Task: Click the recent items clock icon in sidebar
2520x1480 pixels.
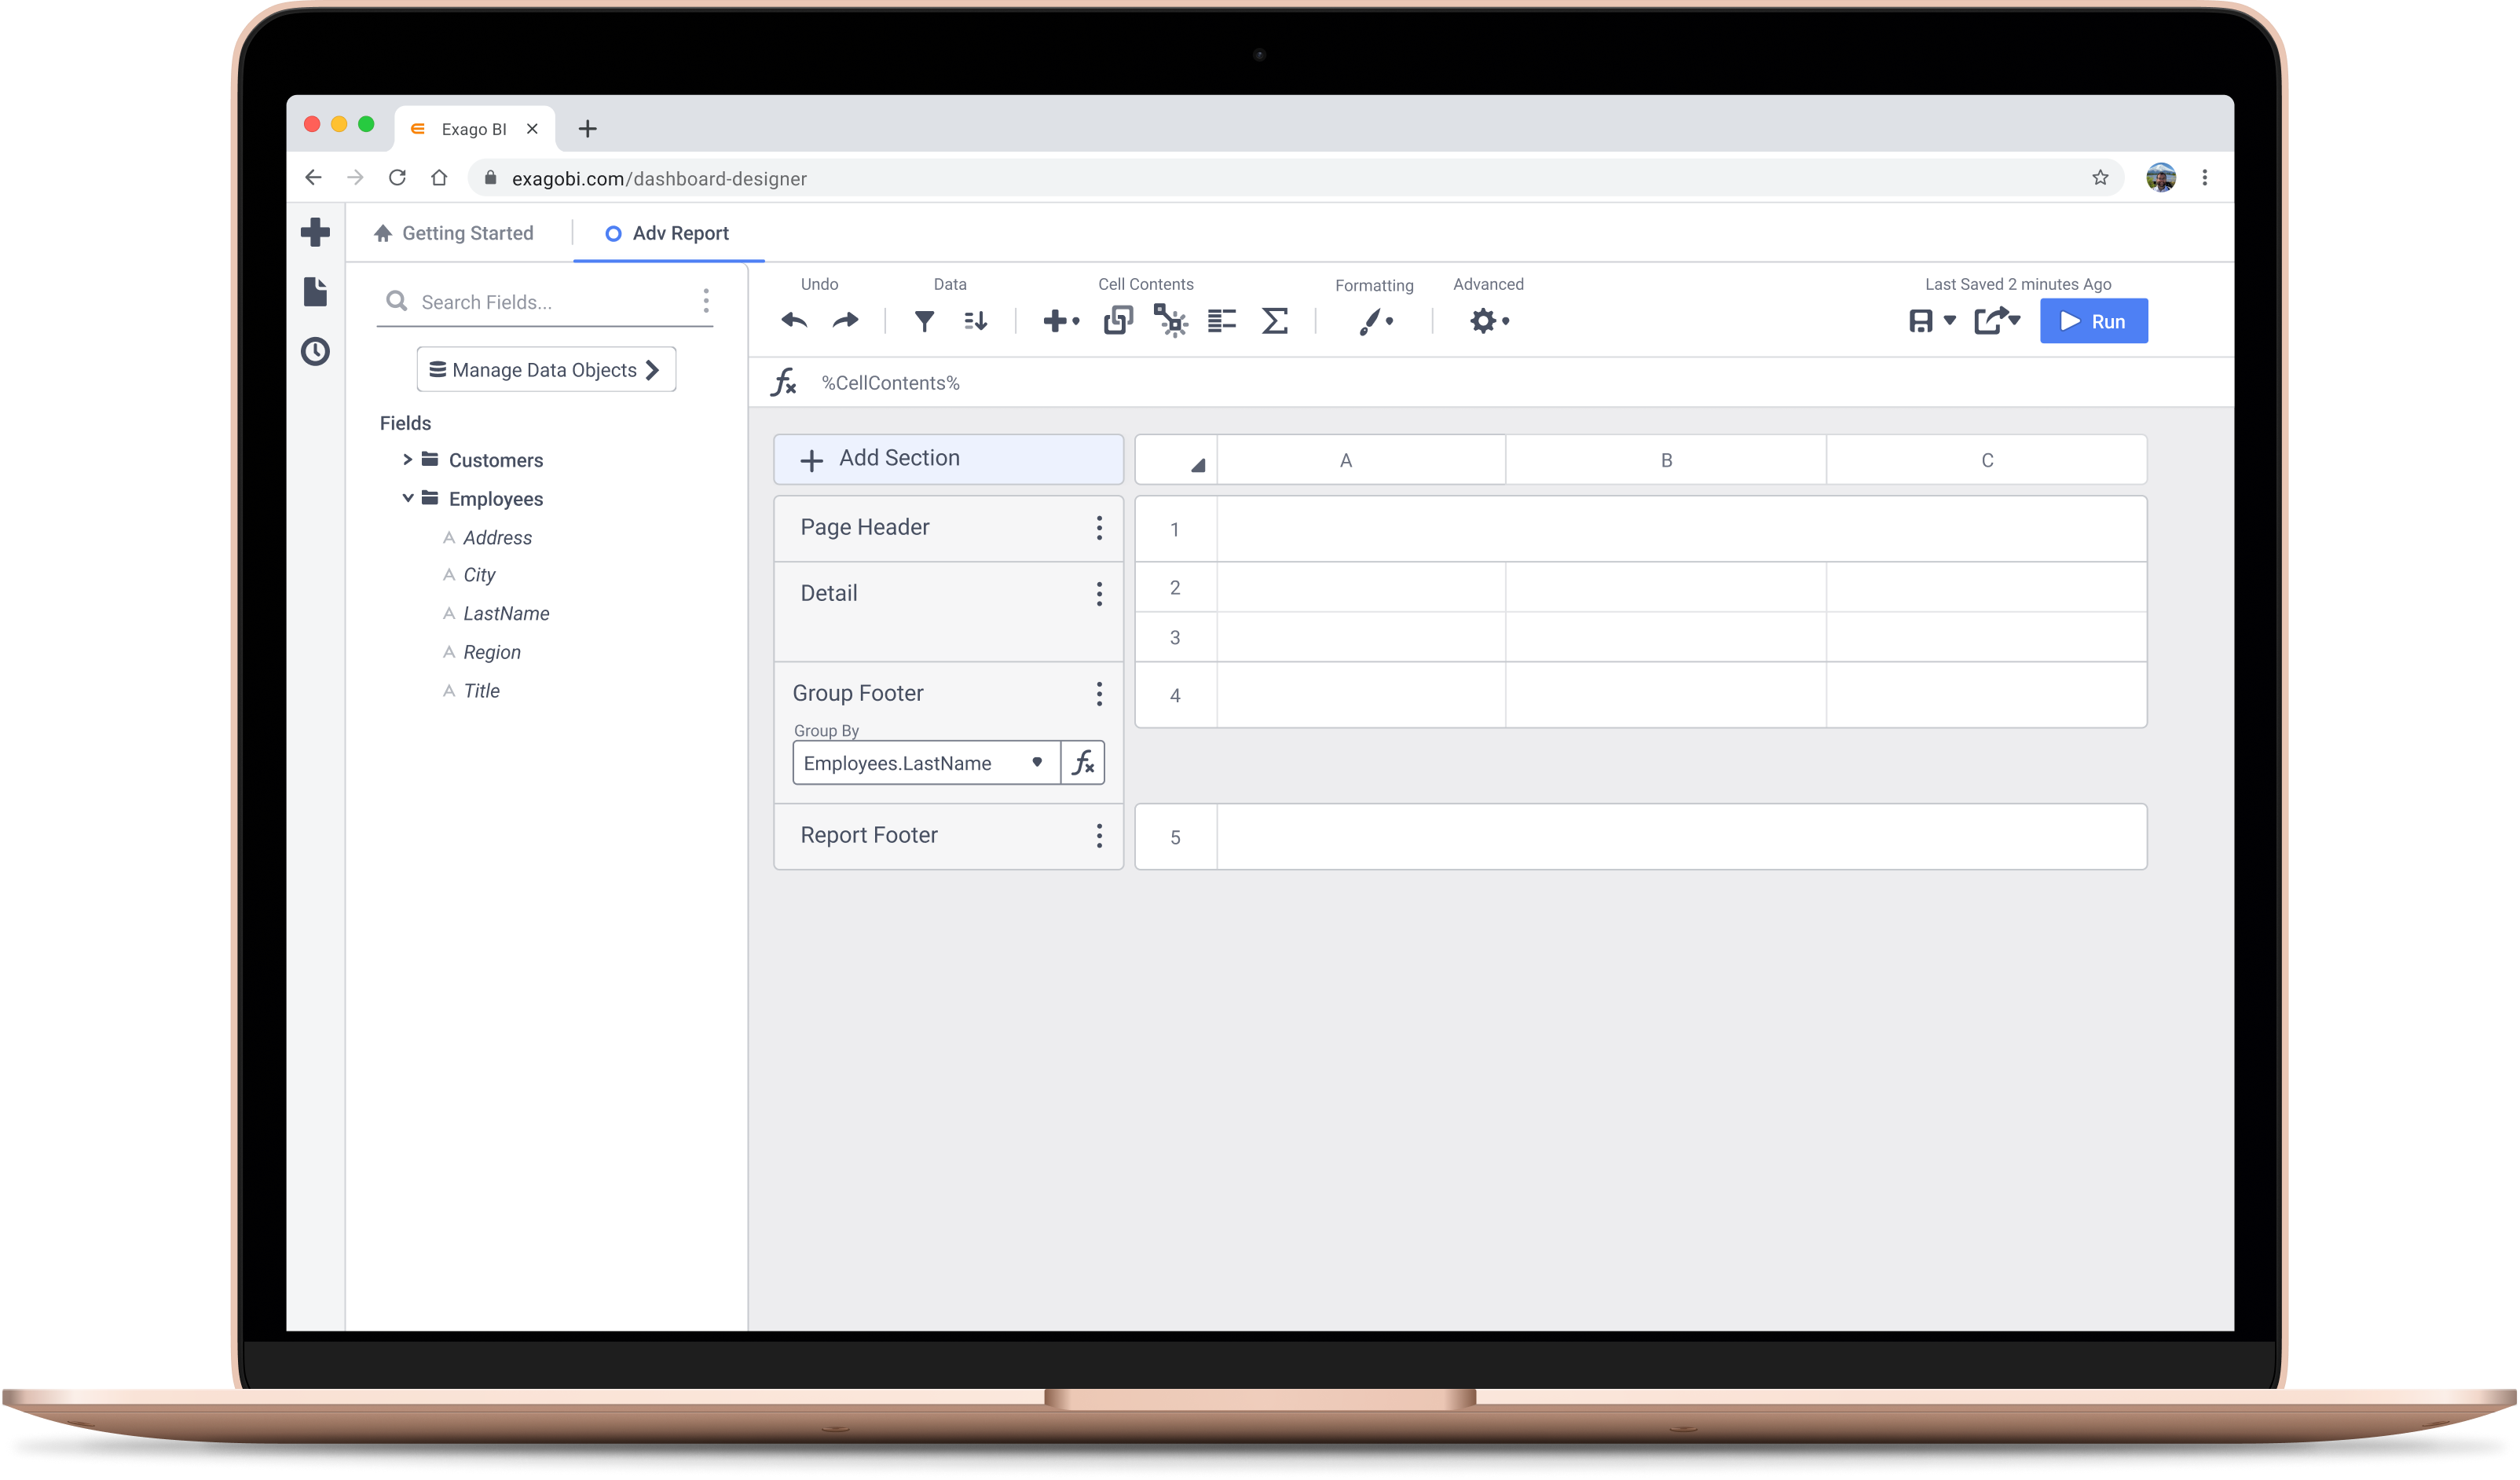Action: 315,351
